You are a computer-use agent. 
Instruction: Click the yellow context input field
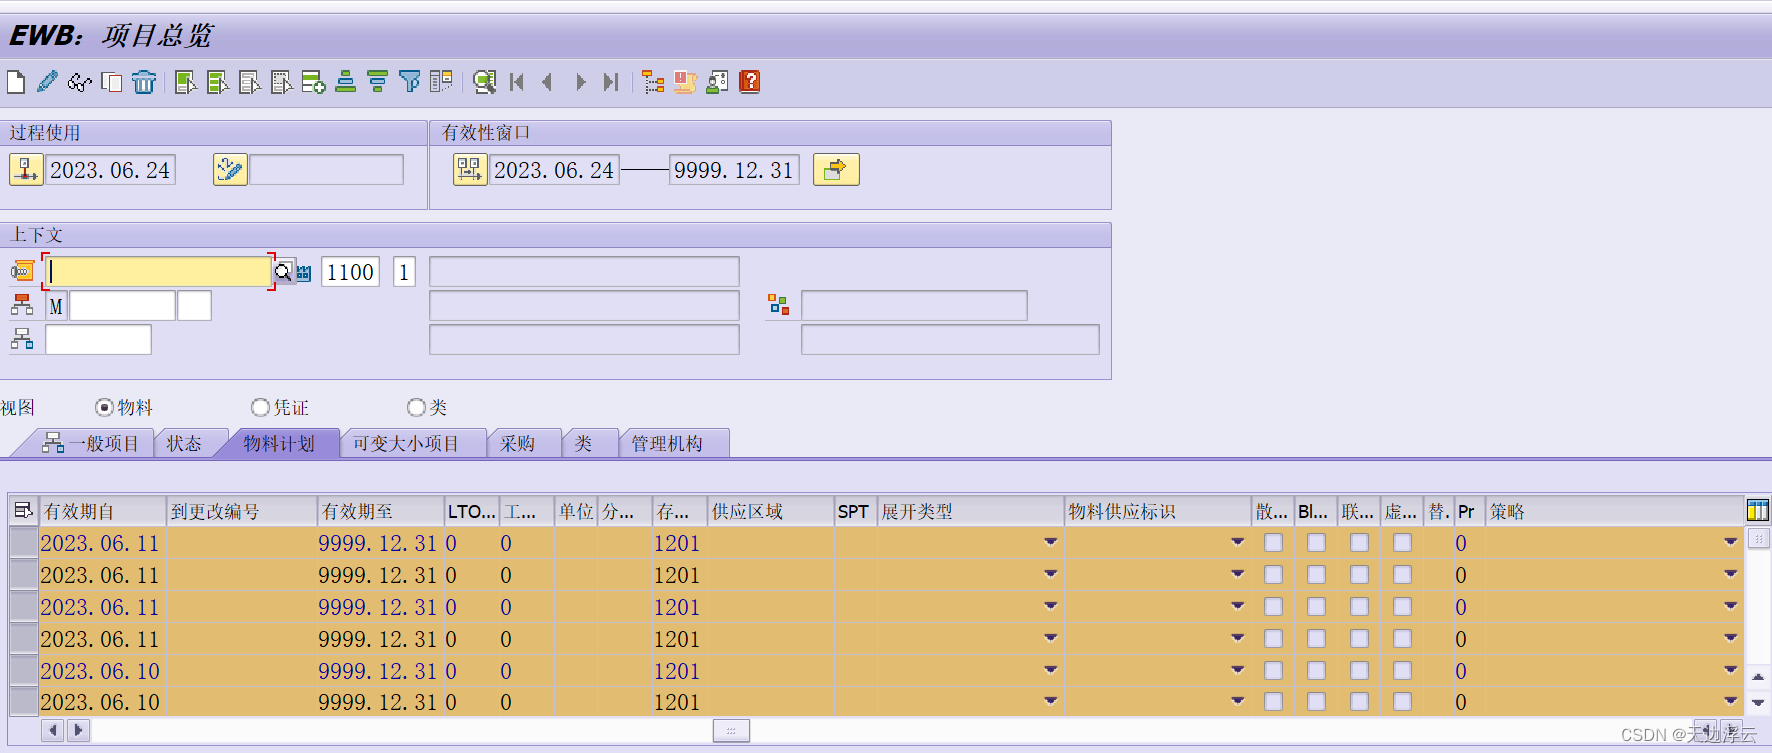[x=158, y=272]
